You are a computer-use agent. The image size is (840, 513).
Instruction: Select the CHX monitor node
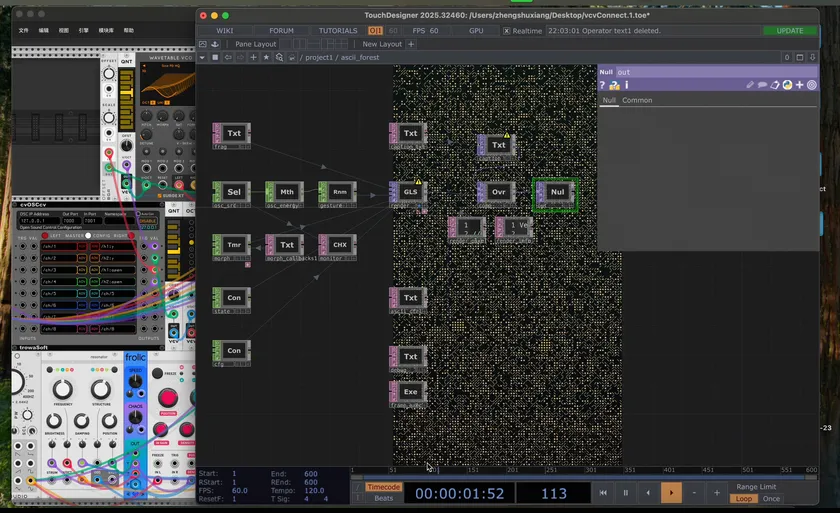(338, 245)
